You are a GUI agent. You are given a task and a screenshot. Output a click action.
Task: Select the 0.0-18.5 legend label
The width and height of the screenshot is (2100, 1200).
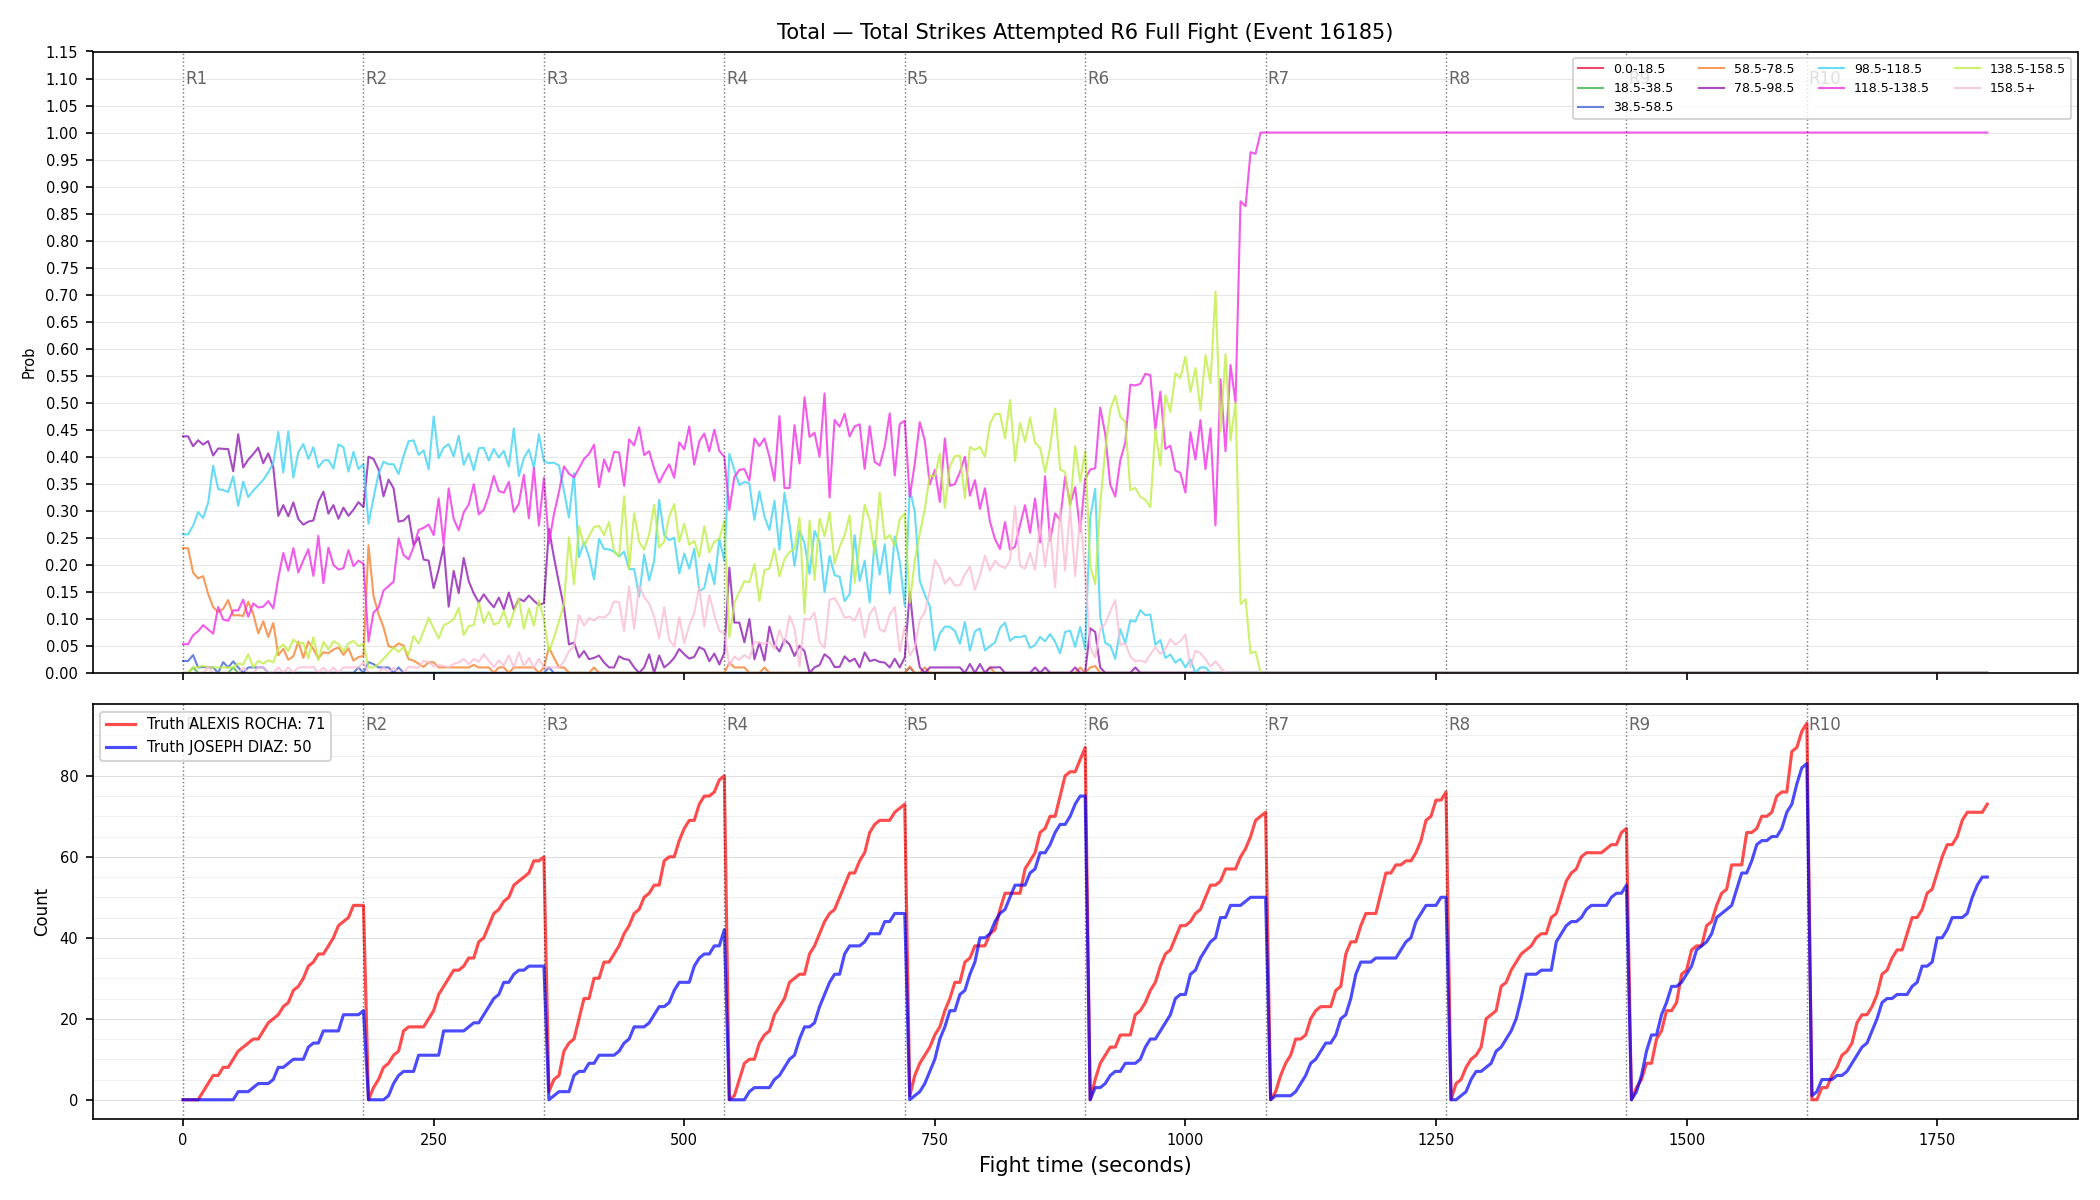pyautogui.click(x=1639, y=69)
